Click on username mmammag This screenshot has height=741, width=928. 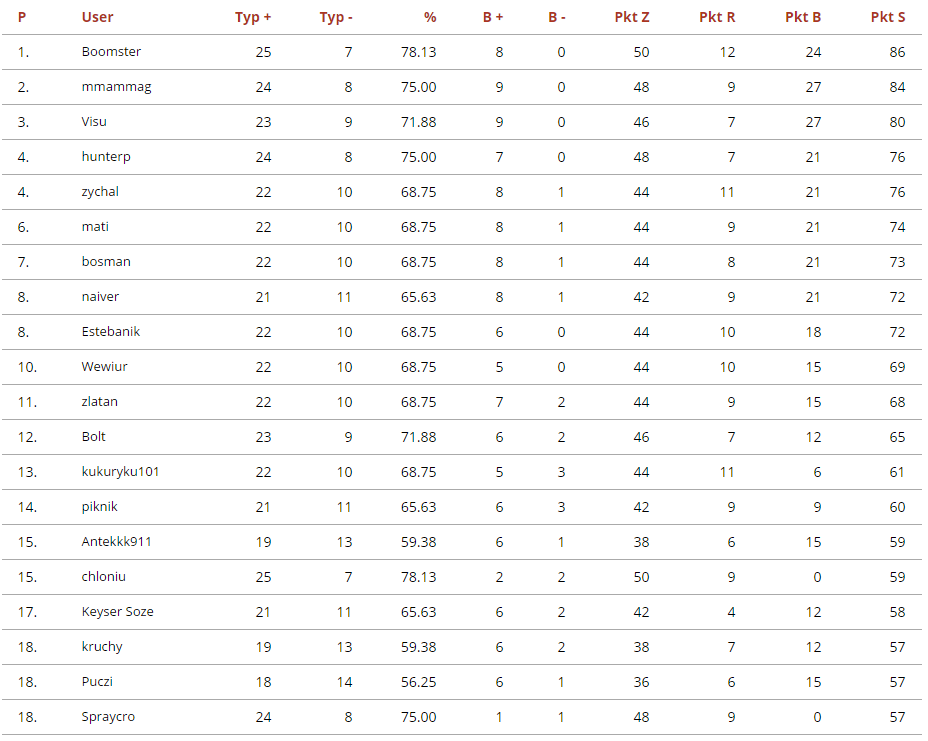click(116, 87)
